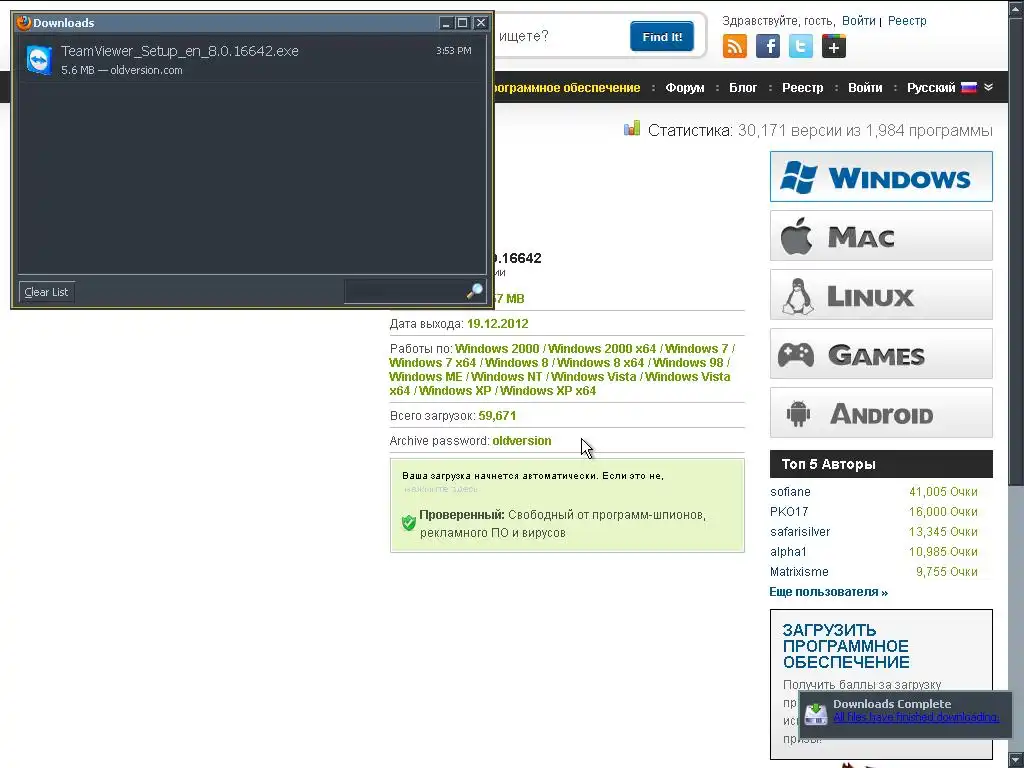Click the Downloads Complete notification icon
This screenshot has width=1024, height=768.
tap(816, 712)
